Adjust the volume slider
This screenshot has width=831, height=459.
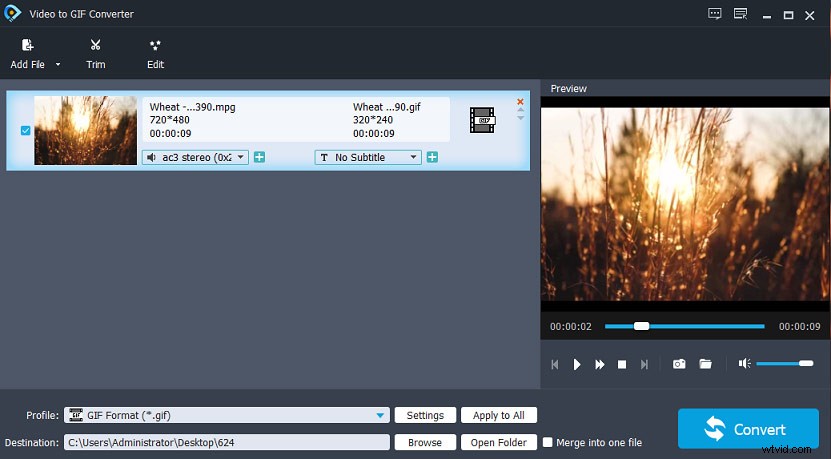click(784, 363)
